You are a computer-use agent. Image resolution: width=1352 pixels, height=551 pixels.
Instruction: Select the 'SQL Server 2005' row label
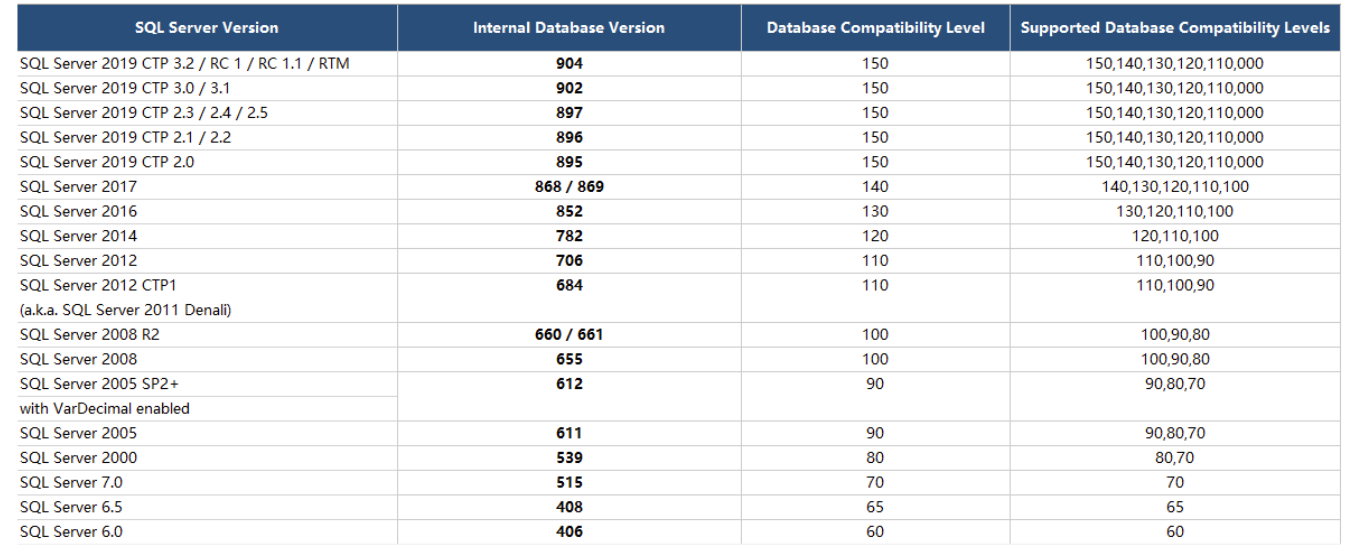click(x=78, y=433)
